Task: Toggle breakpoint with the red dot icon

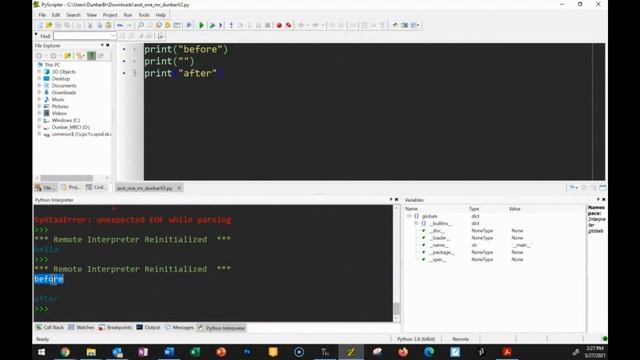Action: tap(279, 25)
